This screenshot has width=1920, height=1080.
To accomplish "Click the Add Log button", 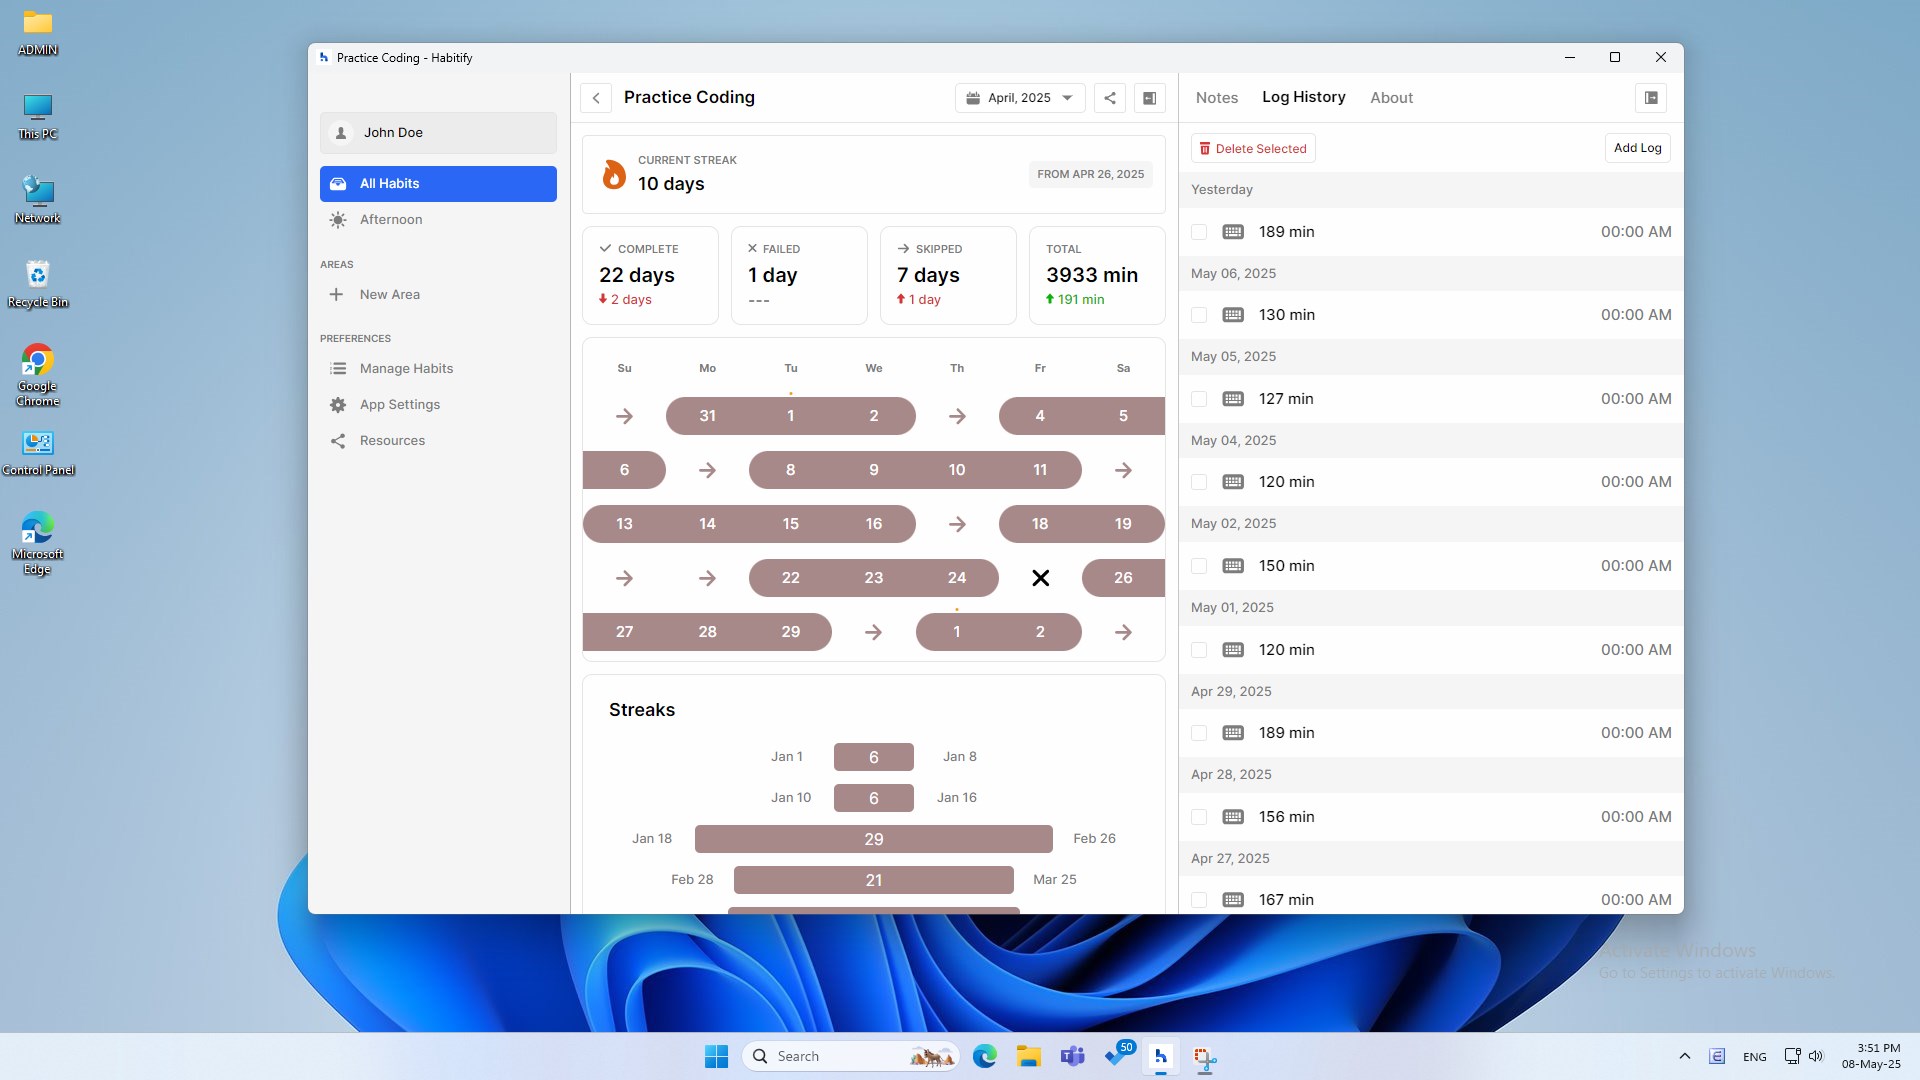I will pyautogui.click(x=1638, y=148).
